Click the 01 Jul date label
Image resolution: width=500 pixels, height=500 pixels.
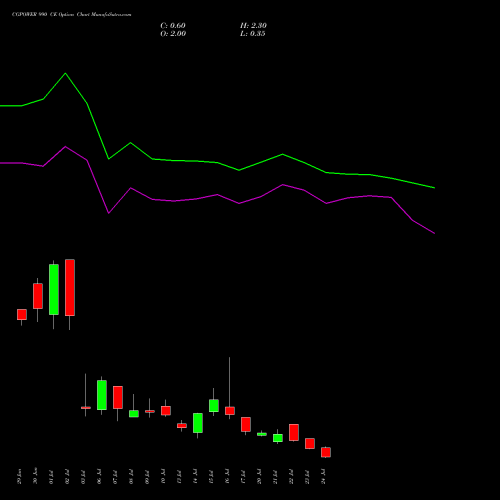[51, 476]
